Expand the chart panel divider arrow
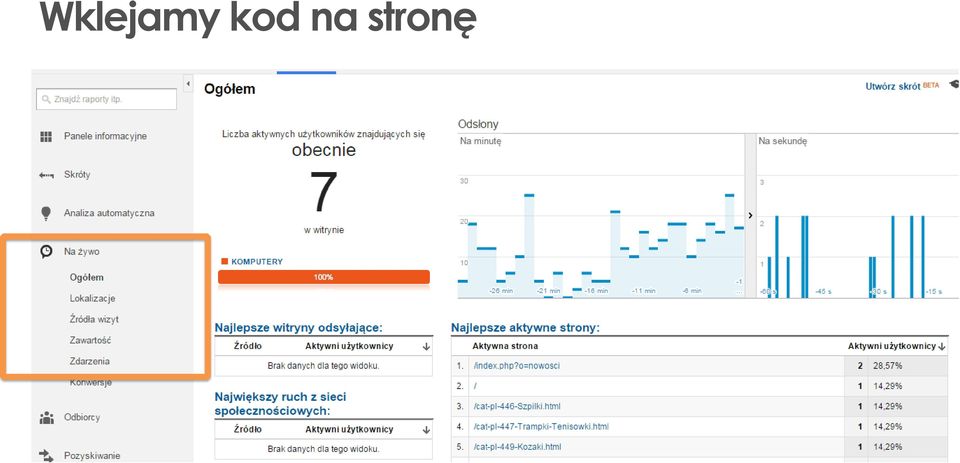This screenshot has width=960, height=463. (x=751, y=216)
